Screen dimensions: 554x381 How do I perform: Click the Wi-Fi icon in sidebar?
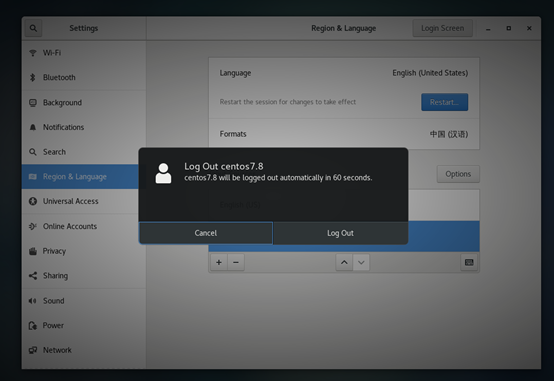point(33,53)
